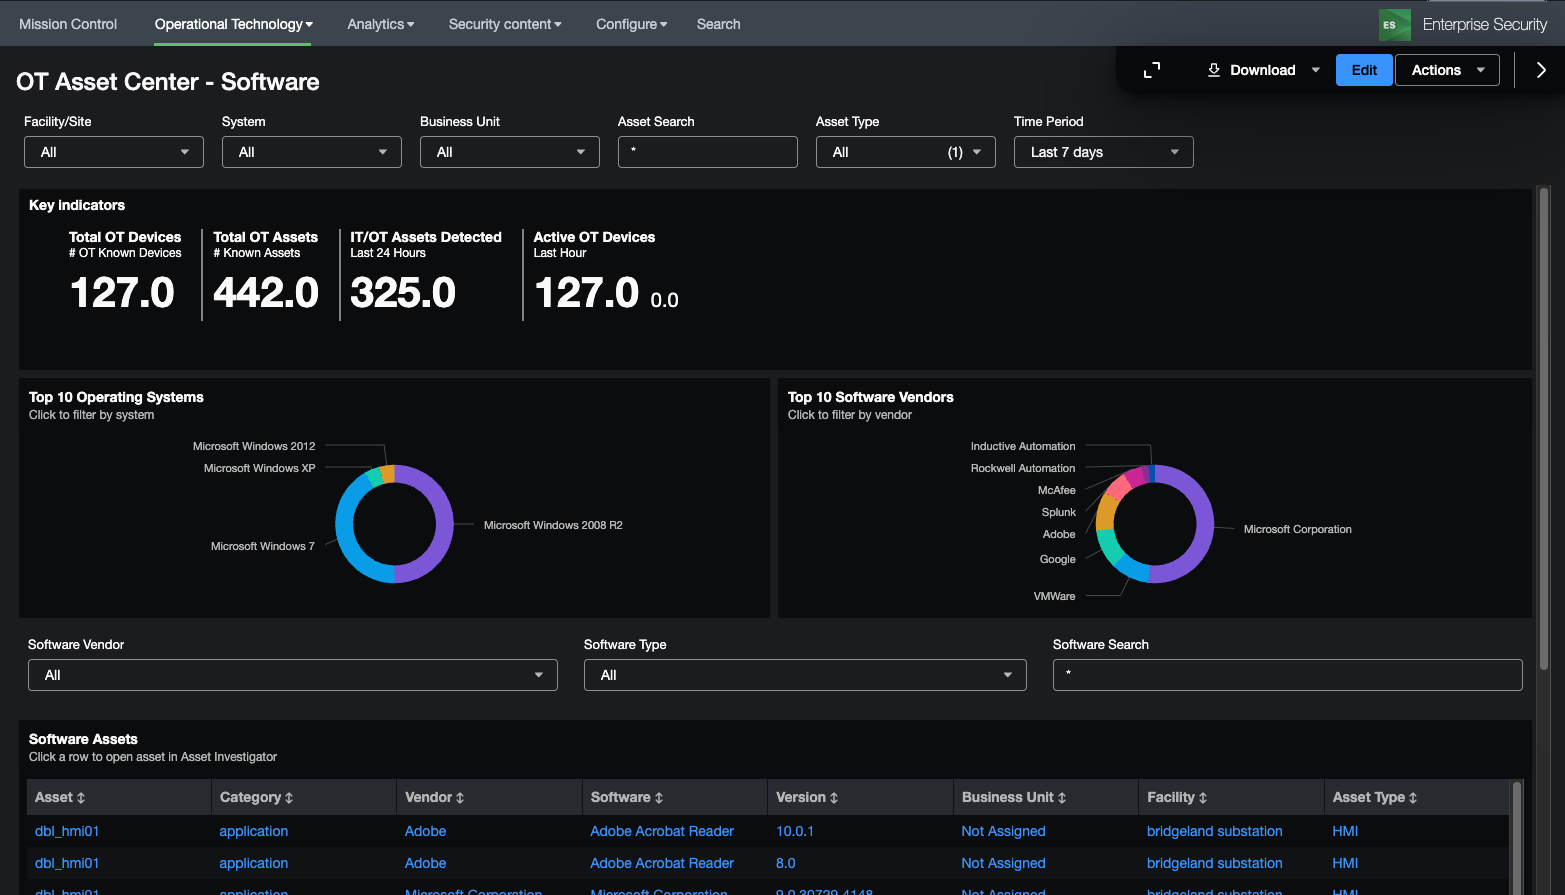Screen dimensions: 1565x895
Task: Sort by Facility column sort icon
Action: click(1203, 798)
